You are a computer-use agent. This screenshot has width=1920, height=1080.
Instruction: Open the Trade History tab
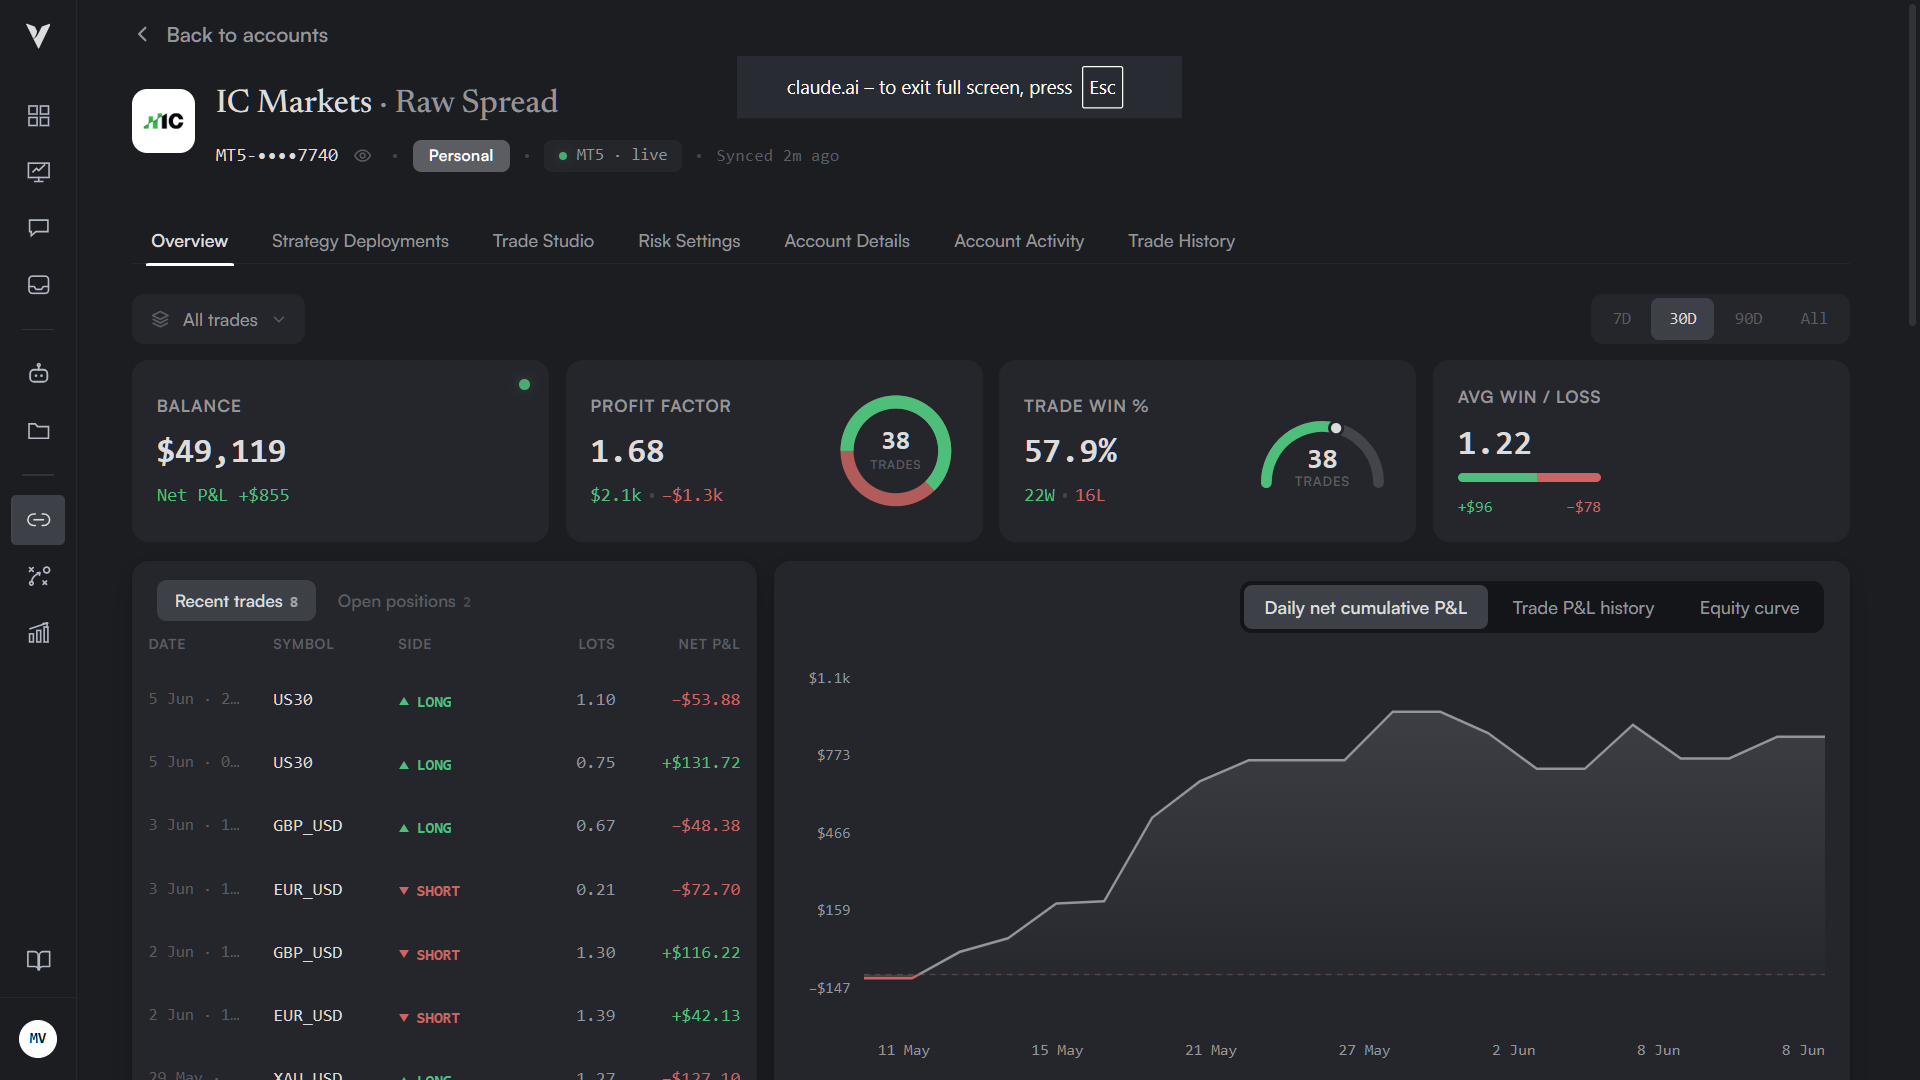coord(1181,241)
